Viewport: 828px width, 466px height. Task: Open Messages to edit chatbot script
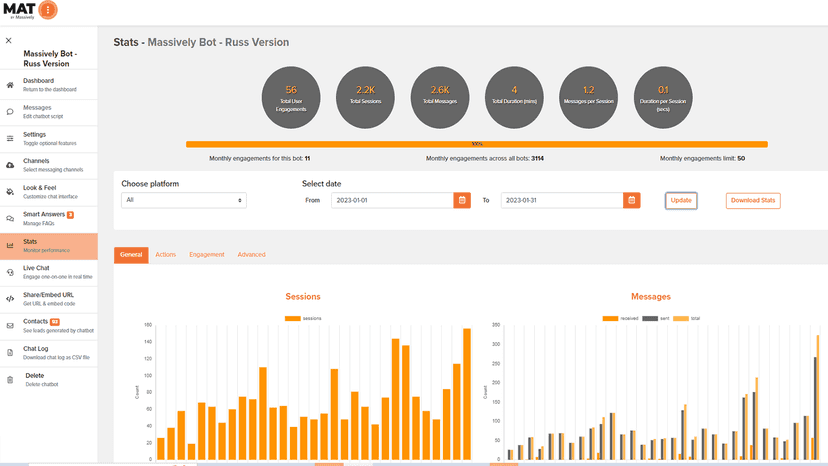[x=49, y=111]
